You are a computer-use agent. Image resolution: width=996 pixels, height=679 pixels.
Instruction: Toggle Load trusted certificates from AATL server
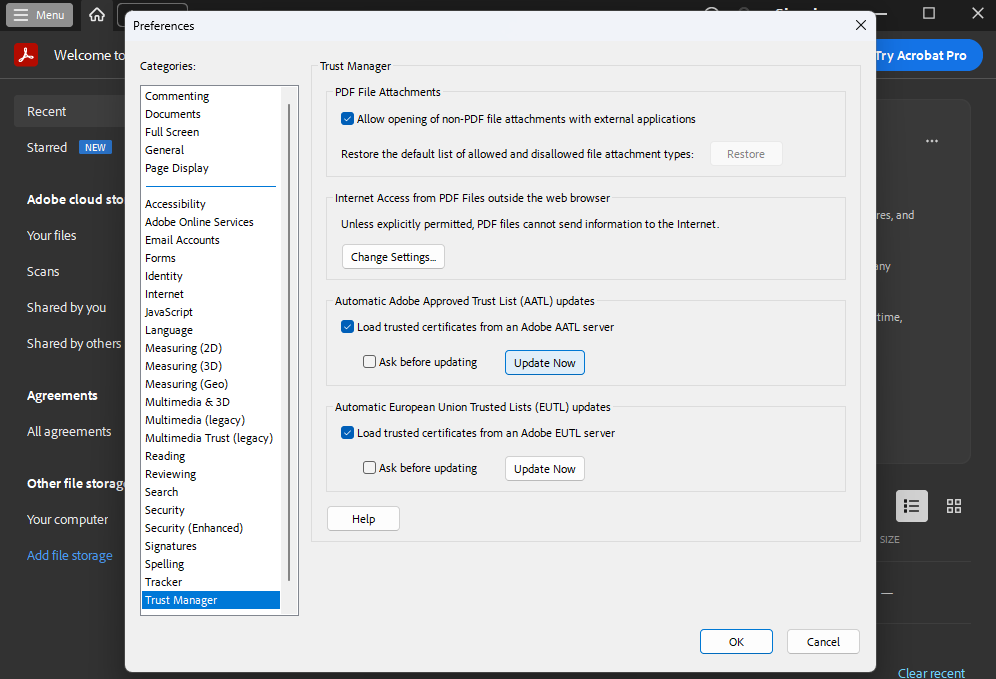(348, 327)
